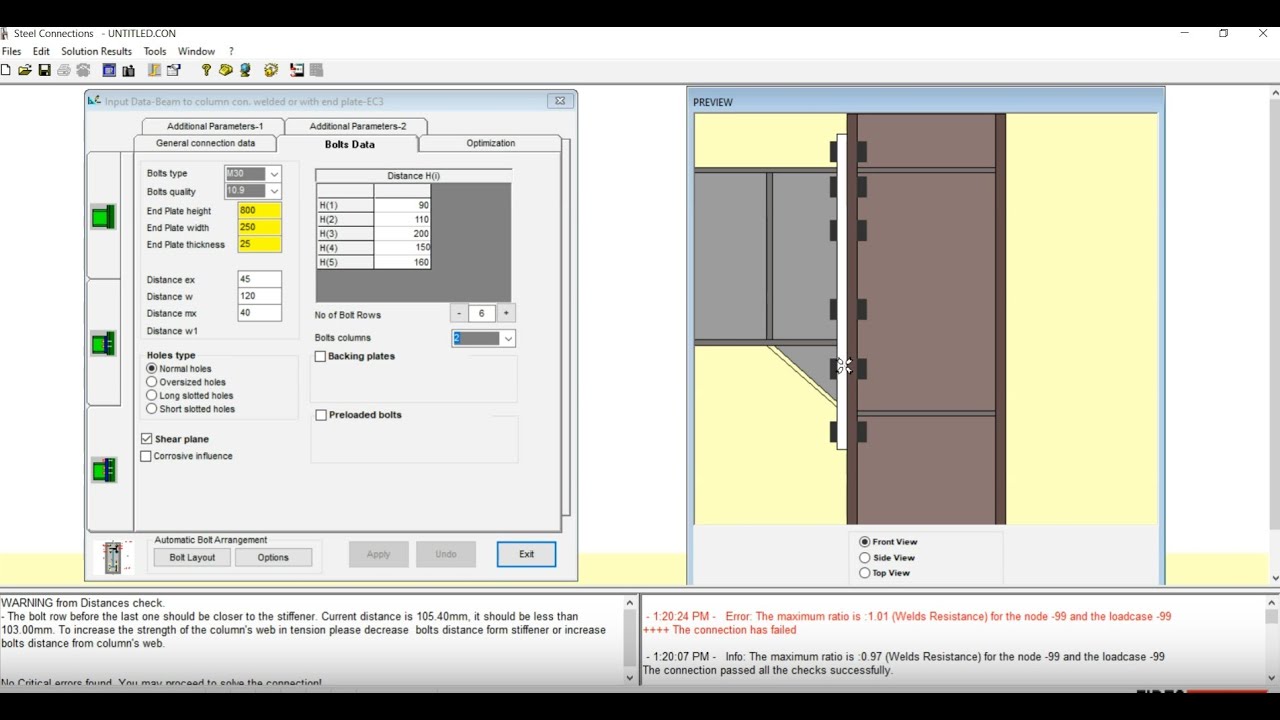The image size is (1280, 720).
Task: Click the globe web toolbar icon
Action: point(245,70)
